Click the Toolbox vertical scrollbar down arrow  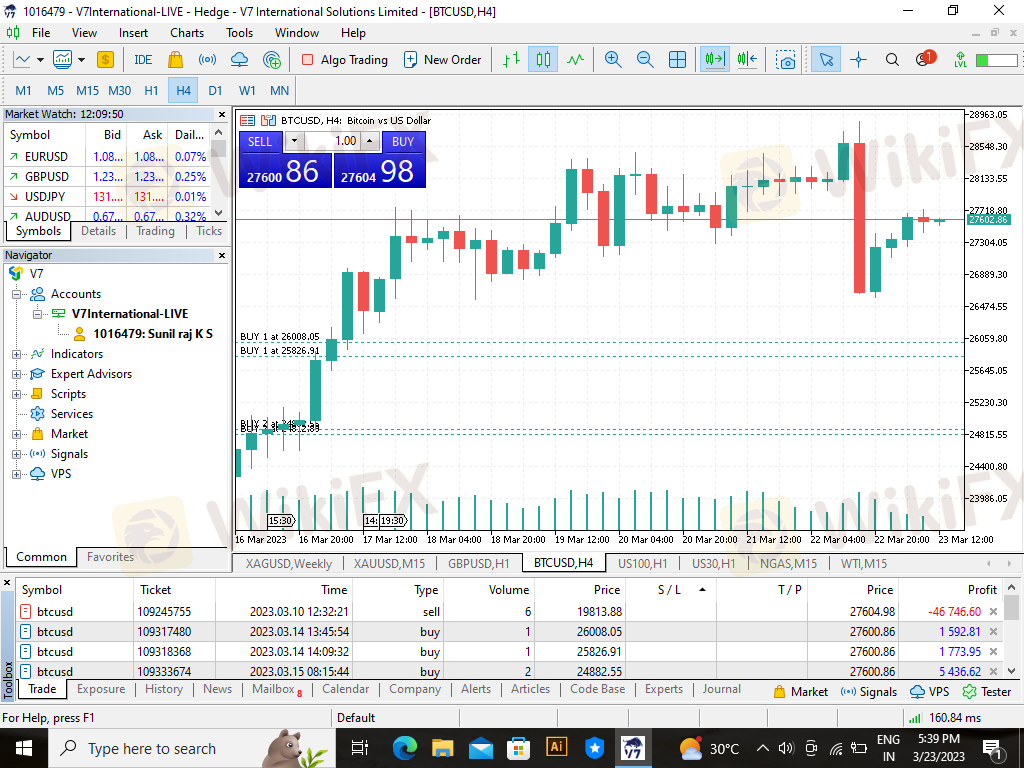coord(1011,671)
